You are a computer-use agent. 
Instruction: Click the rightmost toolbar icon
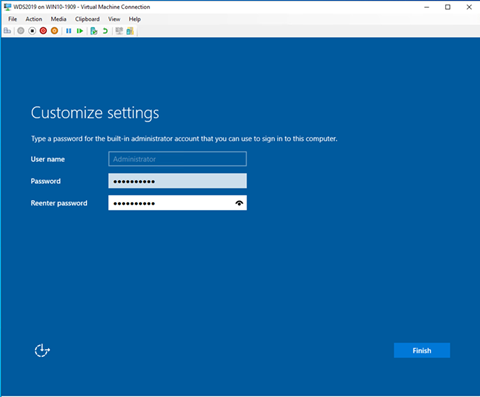click(130, 31)
